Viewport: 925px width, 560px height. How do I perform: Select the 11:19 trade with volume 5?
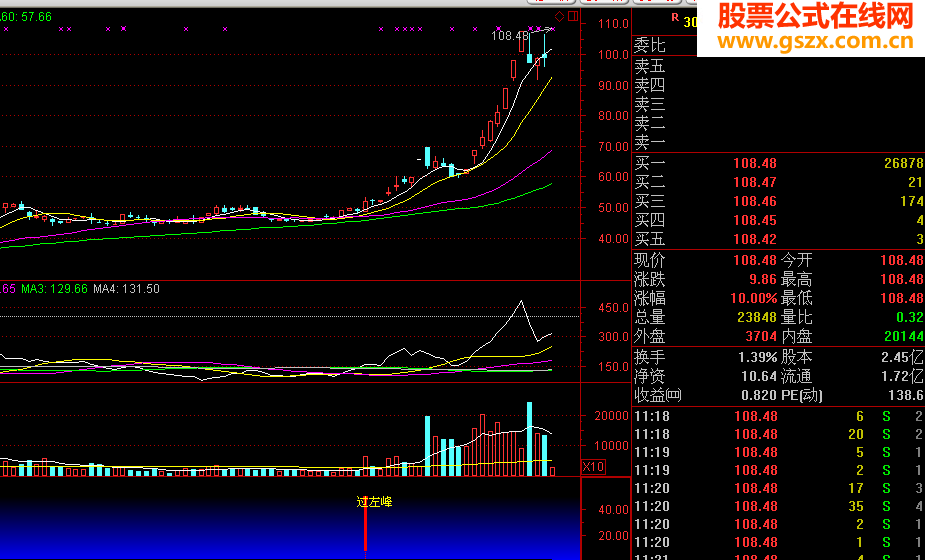[779, 452]
